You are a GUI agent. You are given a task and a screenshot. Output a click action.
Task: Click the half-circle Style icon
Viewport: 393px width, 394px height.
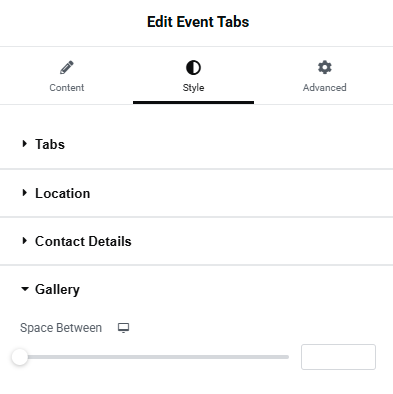click(193, 67)
